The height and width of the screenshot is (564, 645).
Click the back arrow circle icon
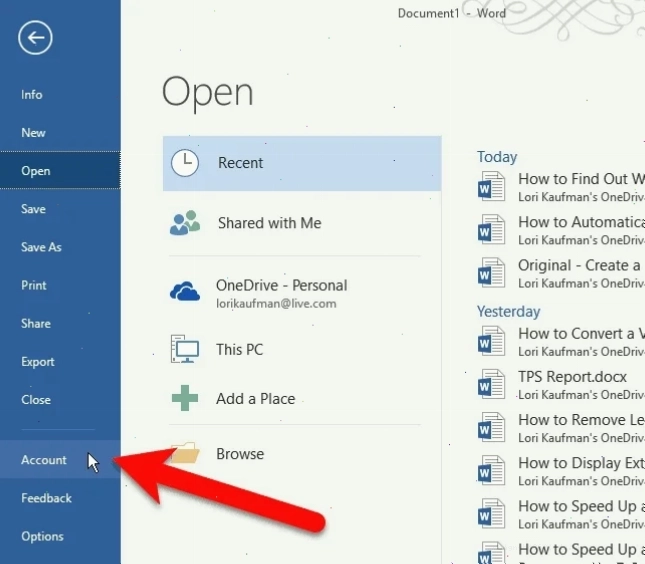(x=35, y=37)
